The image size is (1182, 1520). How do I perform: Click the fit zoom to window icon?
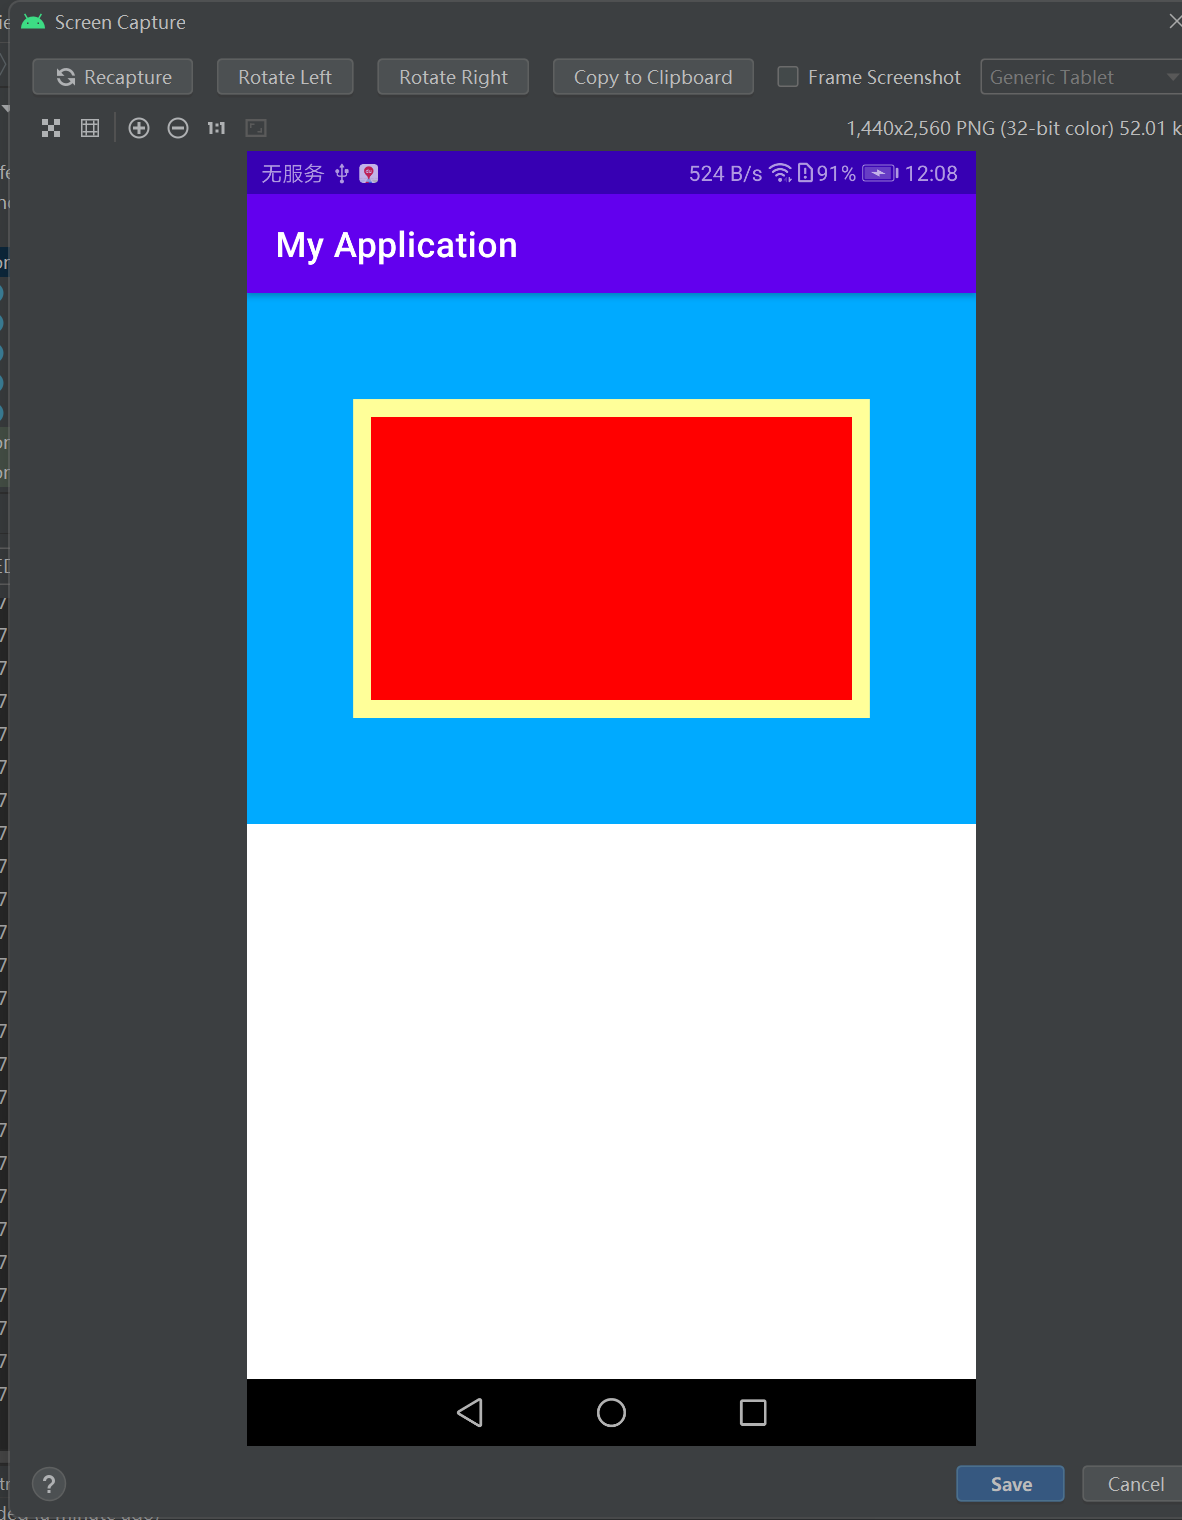[x=256, y=128]
